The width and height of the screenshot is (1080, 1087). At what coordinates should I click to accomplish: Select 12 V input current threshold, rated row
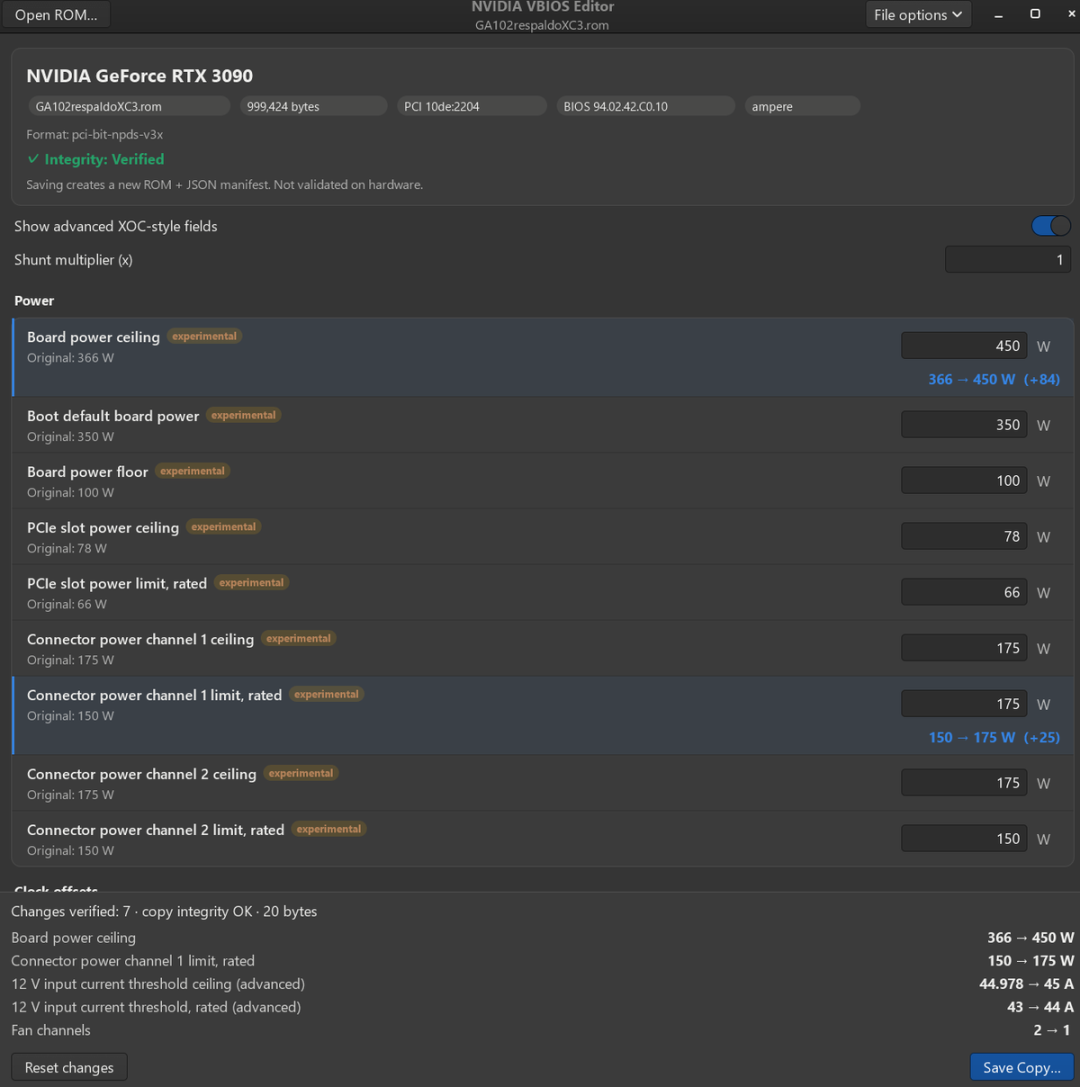click(542, 1007)
